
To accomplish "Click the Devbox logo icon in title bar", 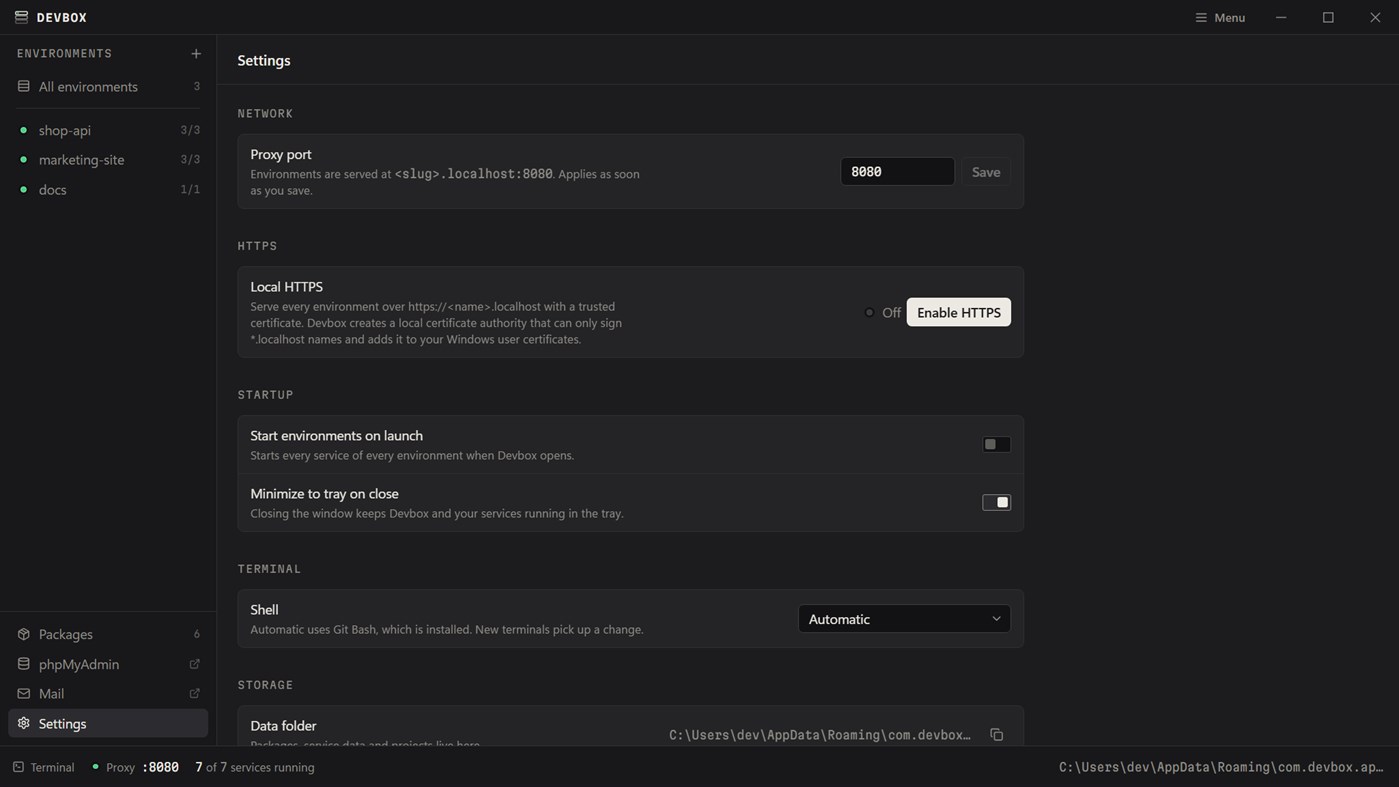I will click(x=21, y=17).
